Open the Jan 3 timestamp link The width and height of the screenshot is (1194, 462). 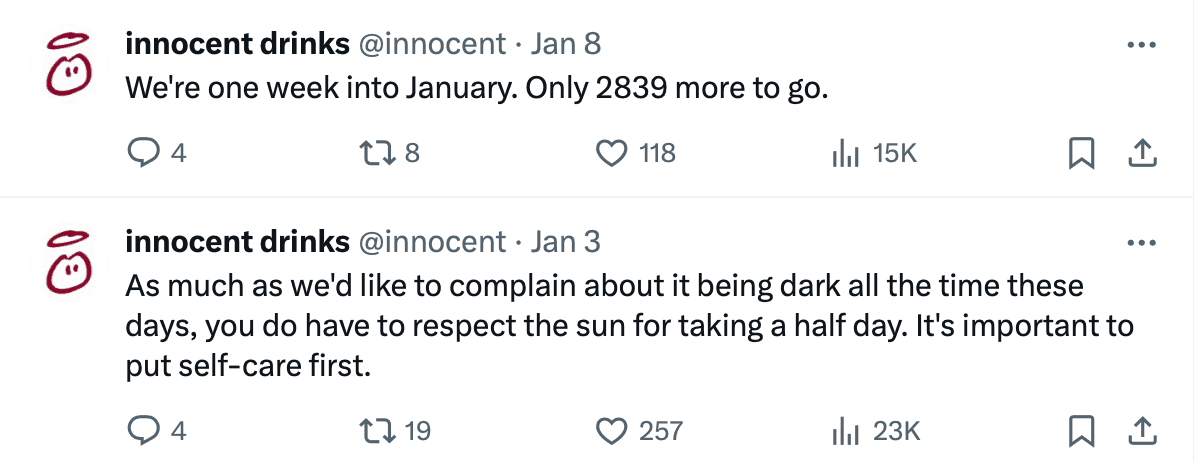[x=565, y=242]
